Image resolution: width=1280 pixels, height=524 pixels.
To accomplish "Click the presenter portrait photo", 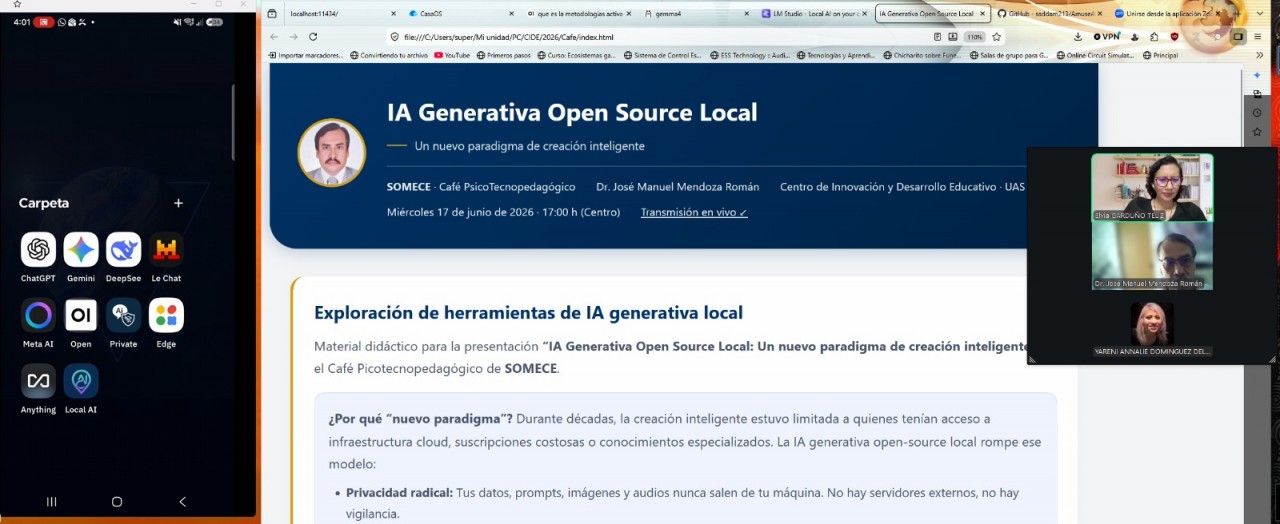I will click(x=332, y=153).
